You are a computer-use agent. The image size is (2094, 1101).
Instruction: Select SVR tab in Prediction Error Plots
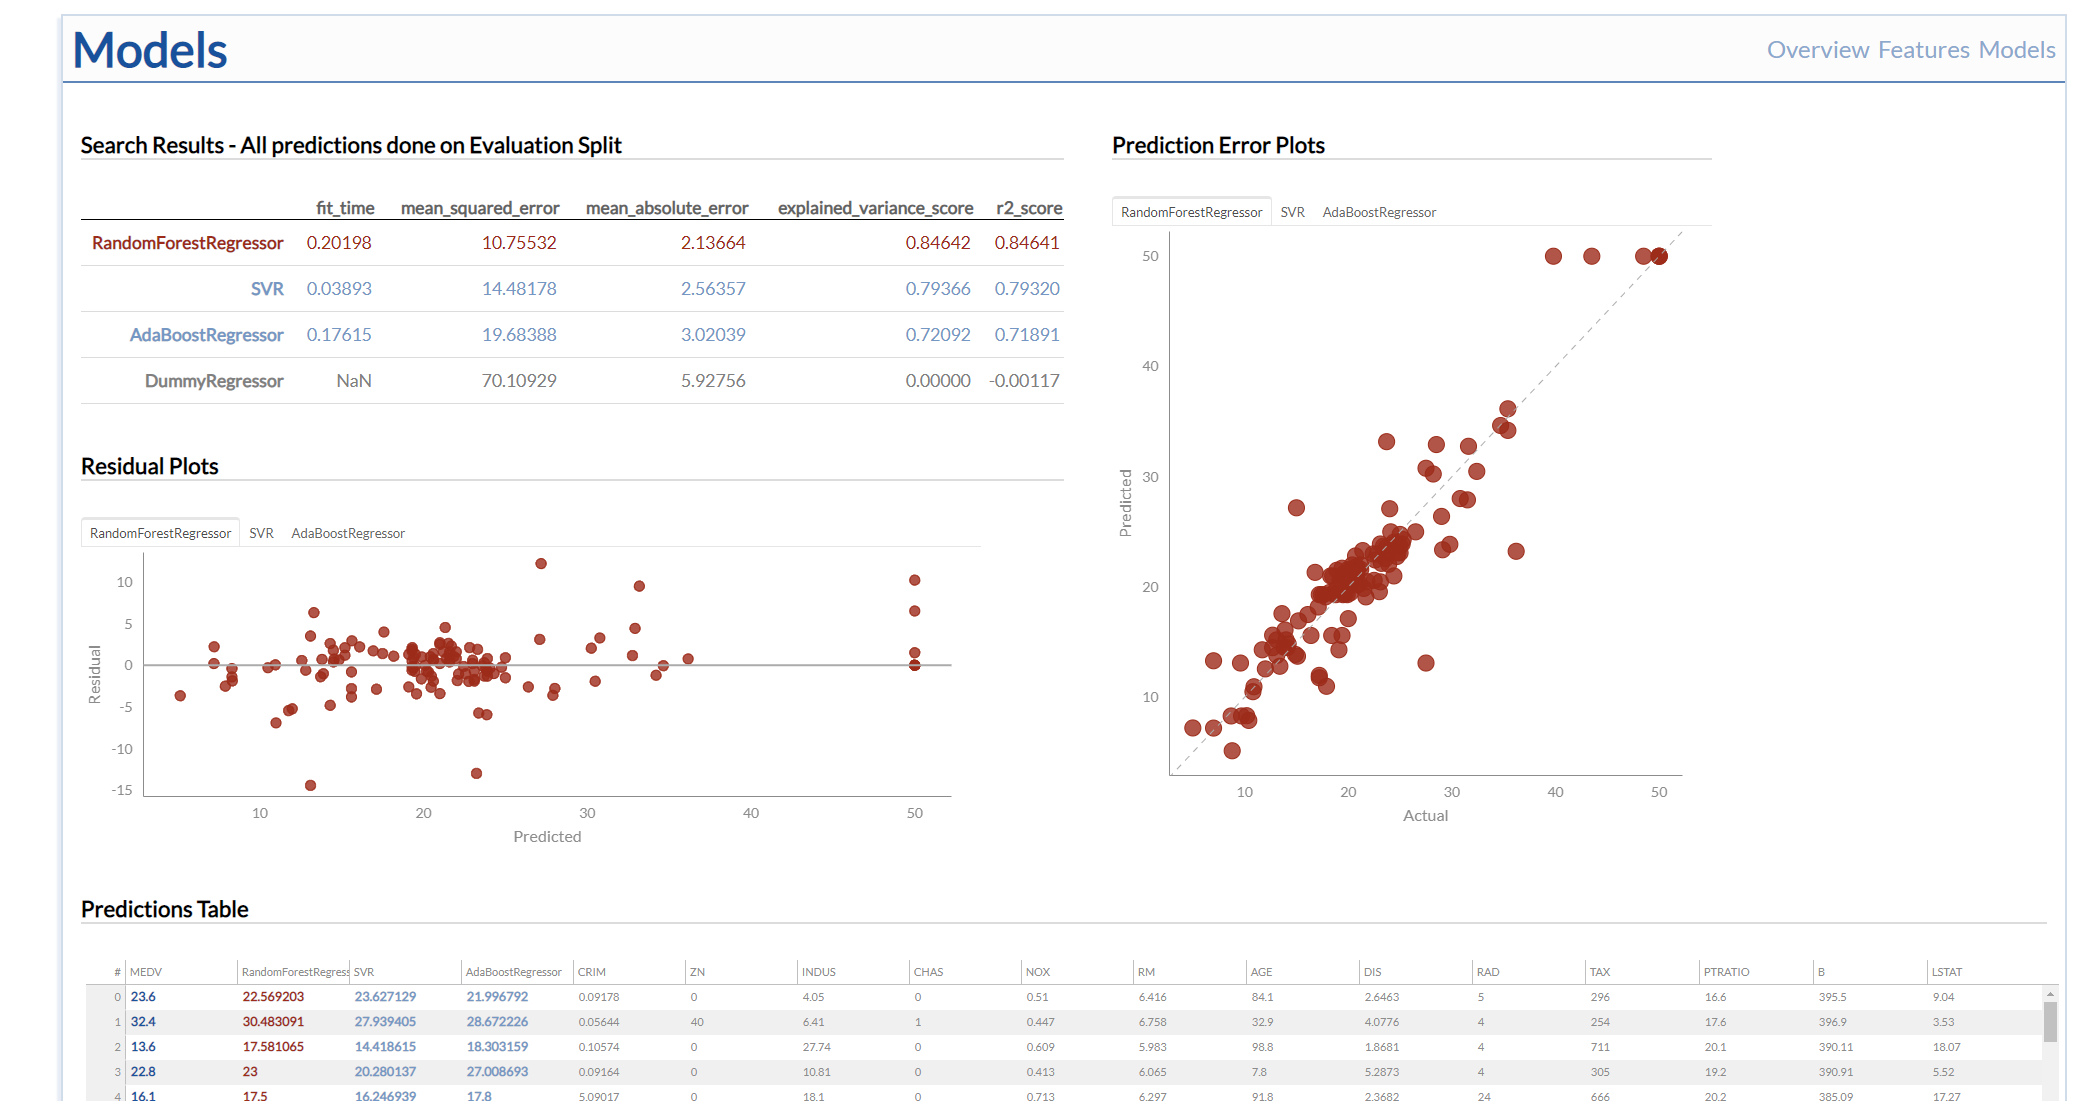tap(1292, 212)
